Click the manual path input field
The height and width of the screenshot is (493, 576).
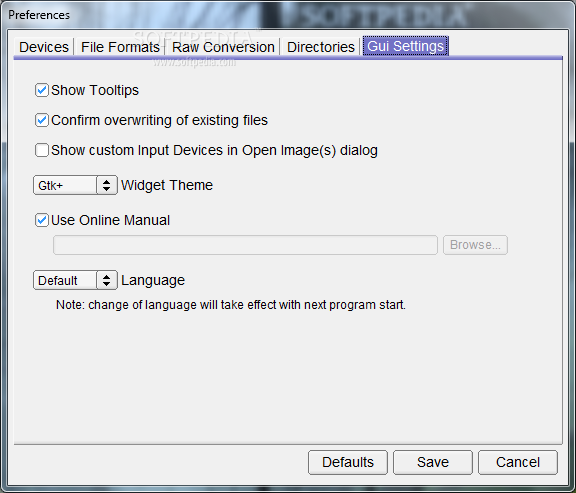[245, 245]
